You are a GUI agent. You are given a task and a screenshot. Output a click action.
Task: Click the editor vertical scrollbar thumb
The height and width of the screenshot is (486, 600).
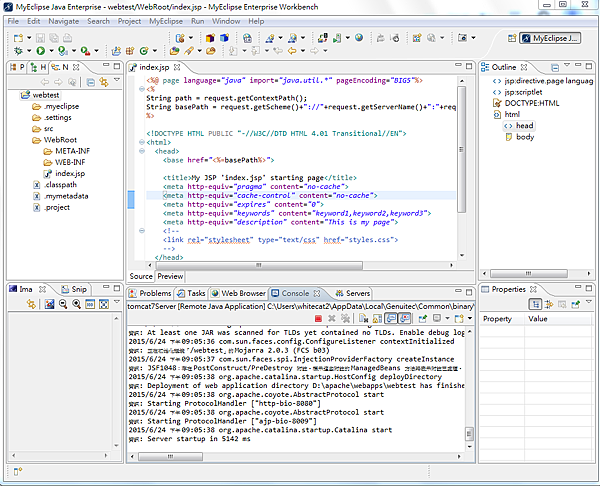(x=461, y=149)
